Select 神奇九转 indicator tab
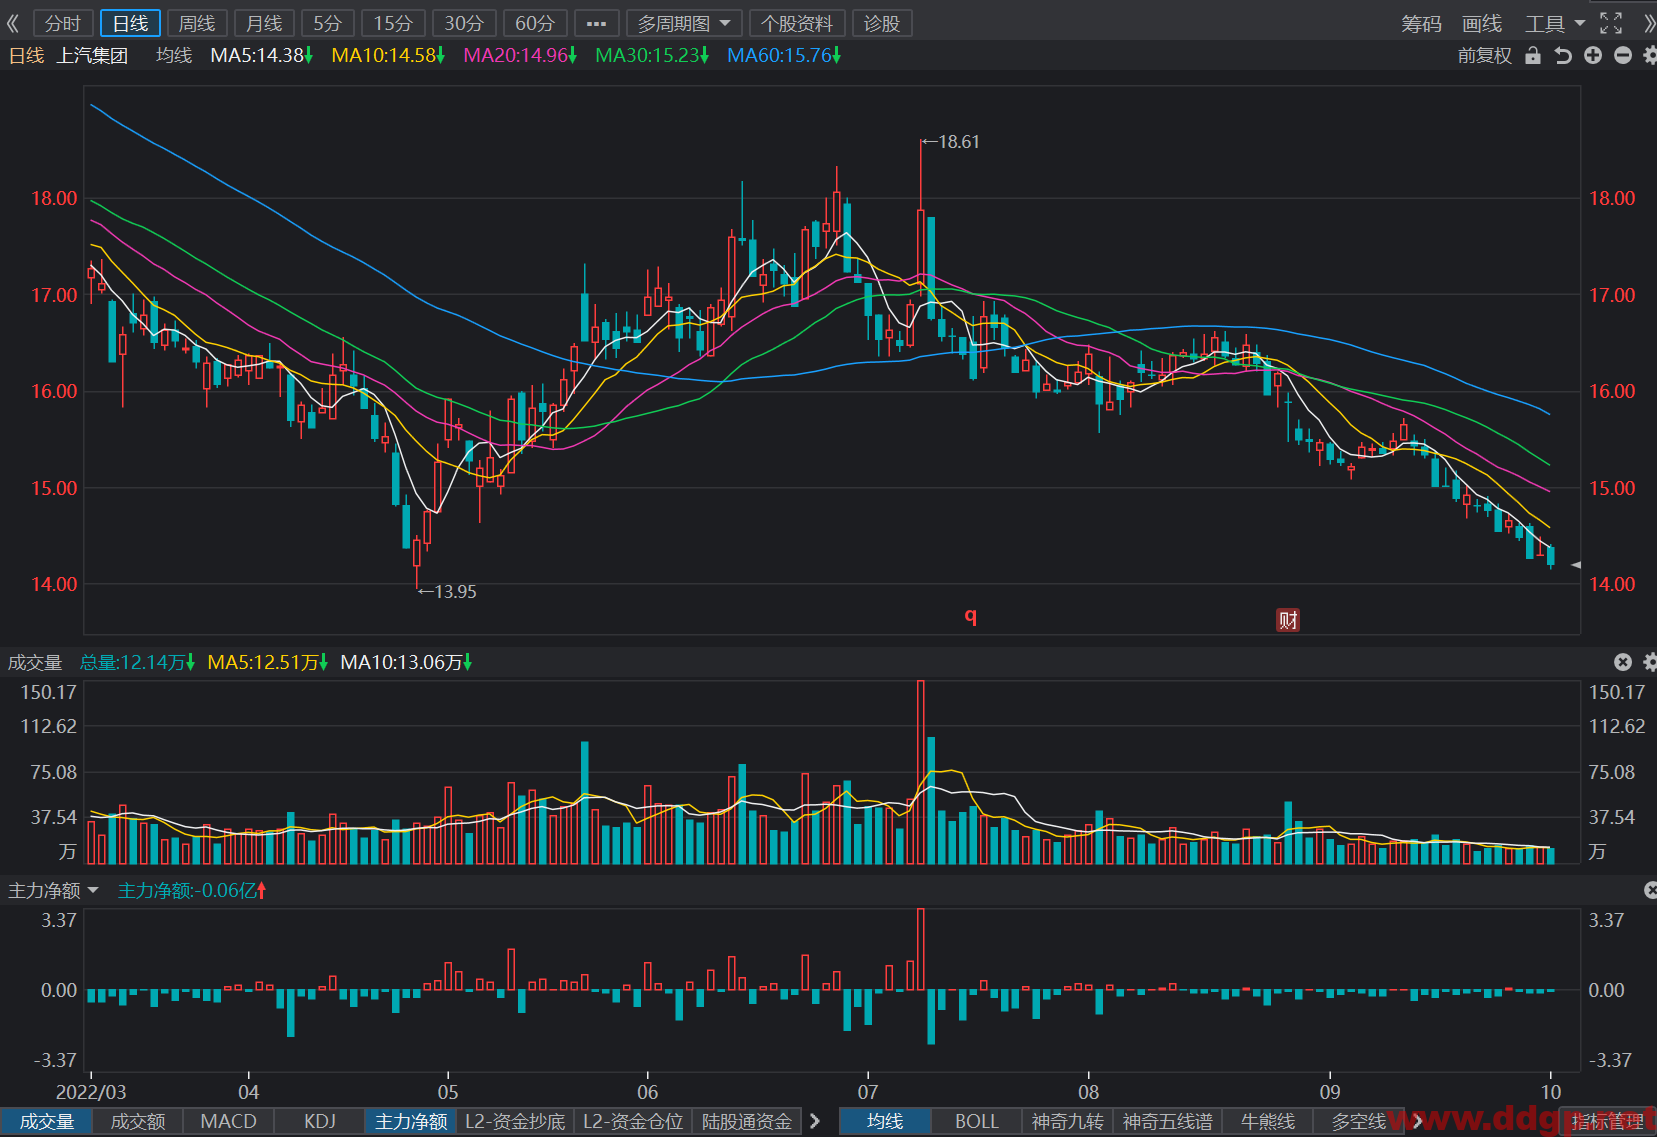This screenshot has height=1137, width=1657. pos(1067,1122)
